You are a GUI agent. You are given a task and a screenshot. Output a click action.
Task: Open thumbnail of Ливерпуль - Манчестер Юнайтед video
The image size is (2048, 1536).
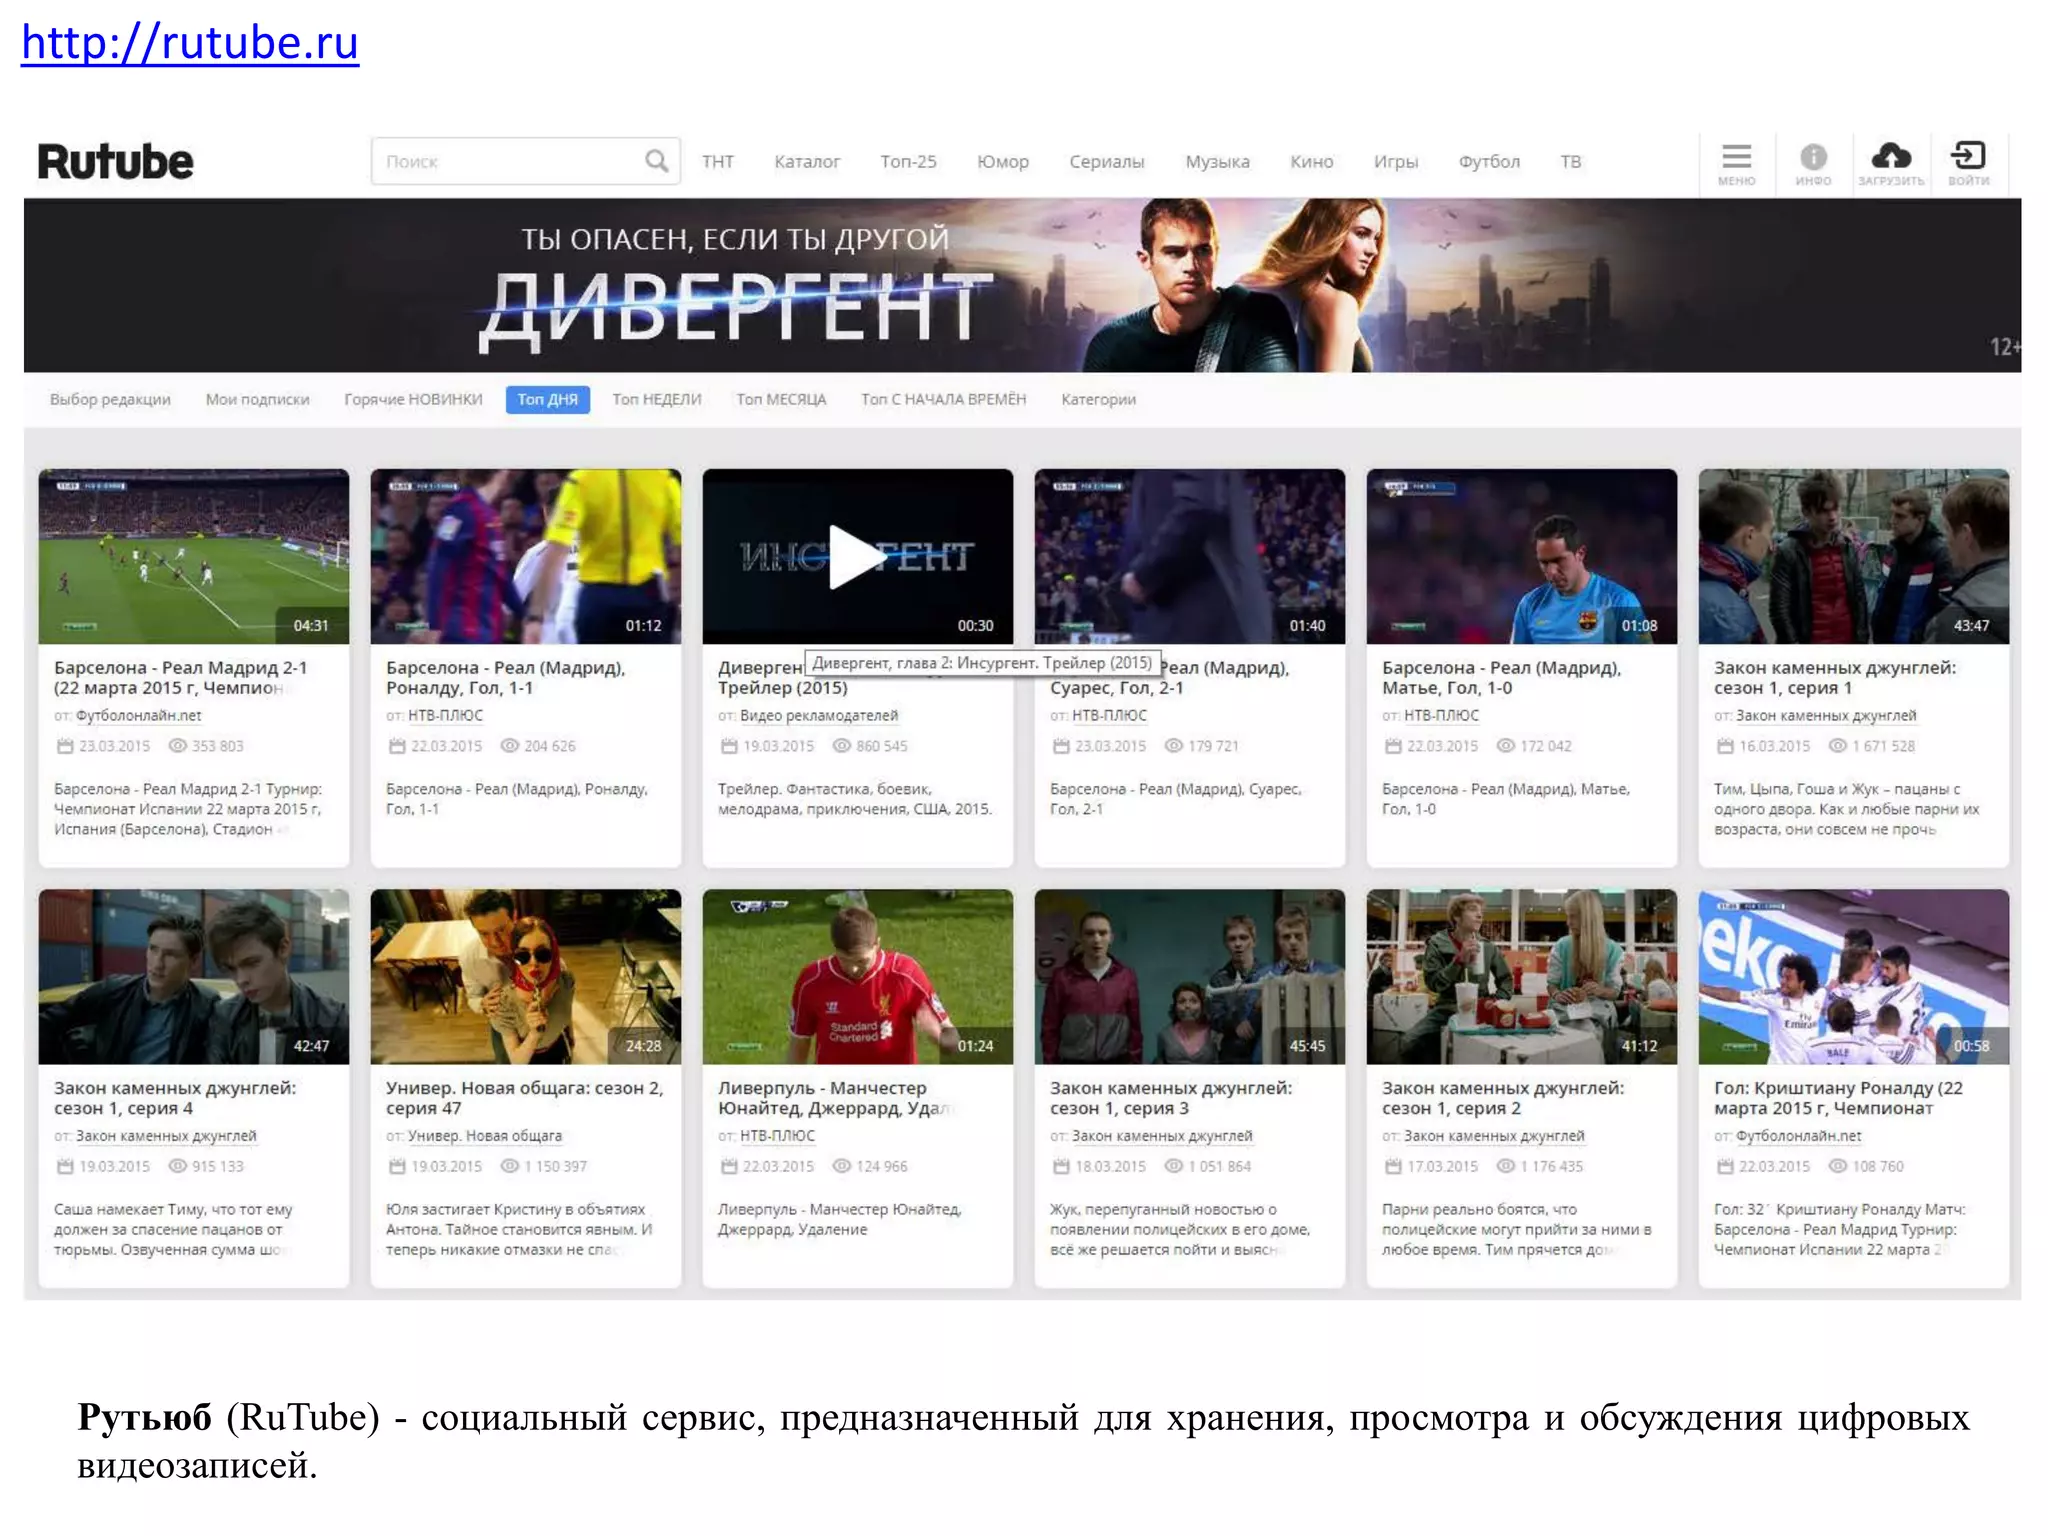point(857,977)
